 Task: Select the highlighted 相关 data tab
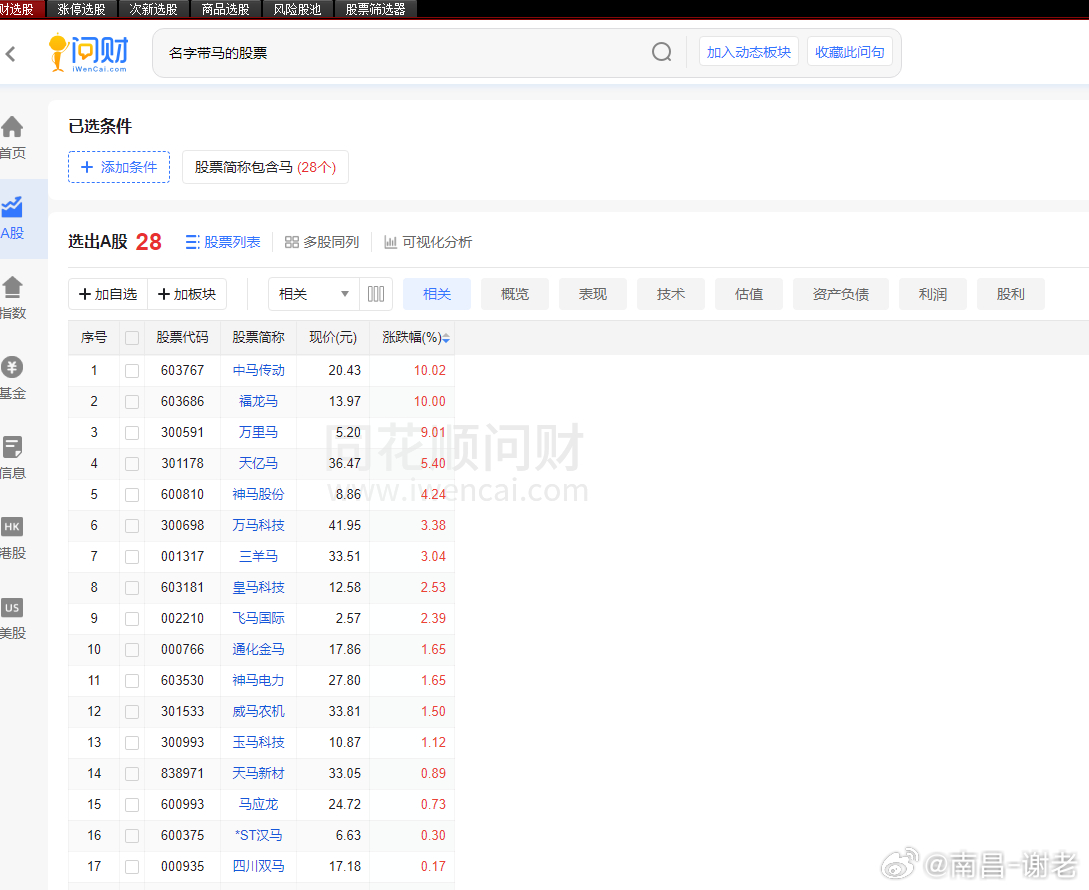437,294
